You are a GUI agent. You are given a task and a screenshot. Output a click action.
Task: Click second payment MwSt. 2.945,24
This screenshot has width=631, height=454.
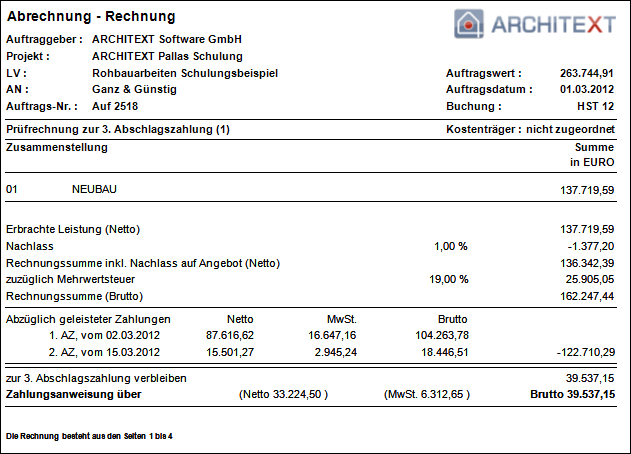tap(336, 352)
